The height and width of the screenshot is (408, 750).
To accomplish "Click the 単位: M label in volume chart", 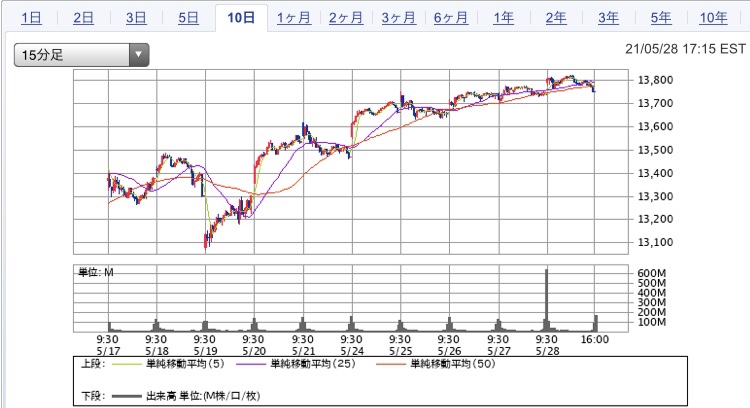I will coord(96,272).
